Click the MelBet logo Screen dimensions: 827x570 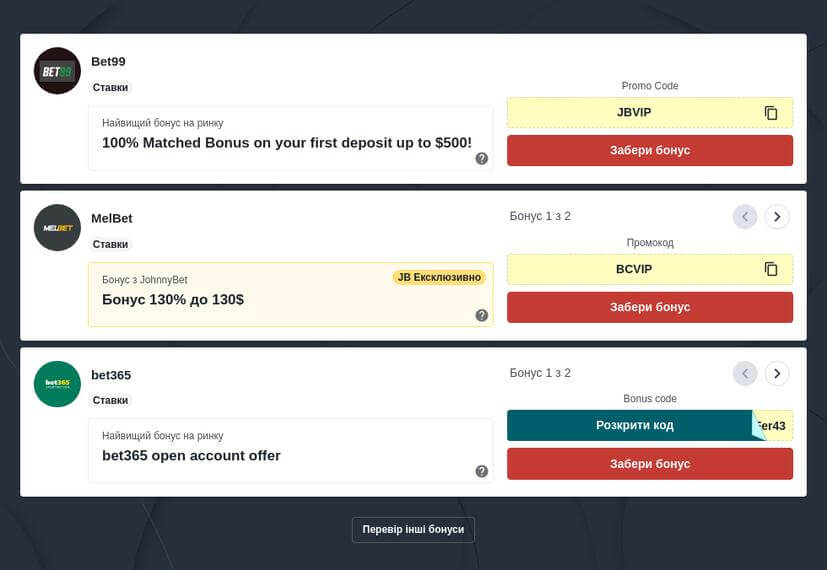point(57,227)
